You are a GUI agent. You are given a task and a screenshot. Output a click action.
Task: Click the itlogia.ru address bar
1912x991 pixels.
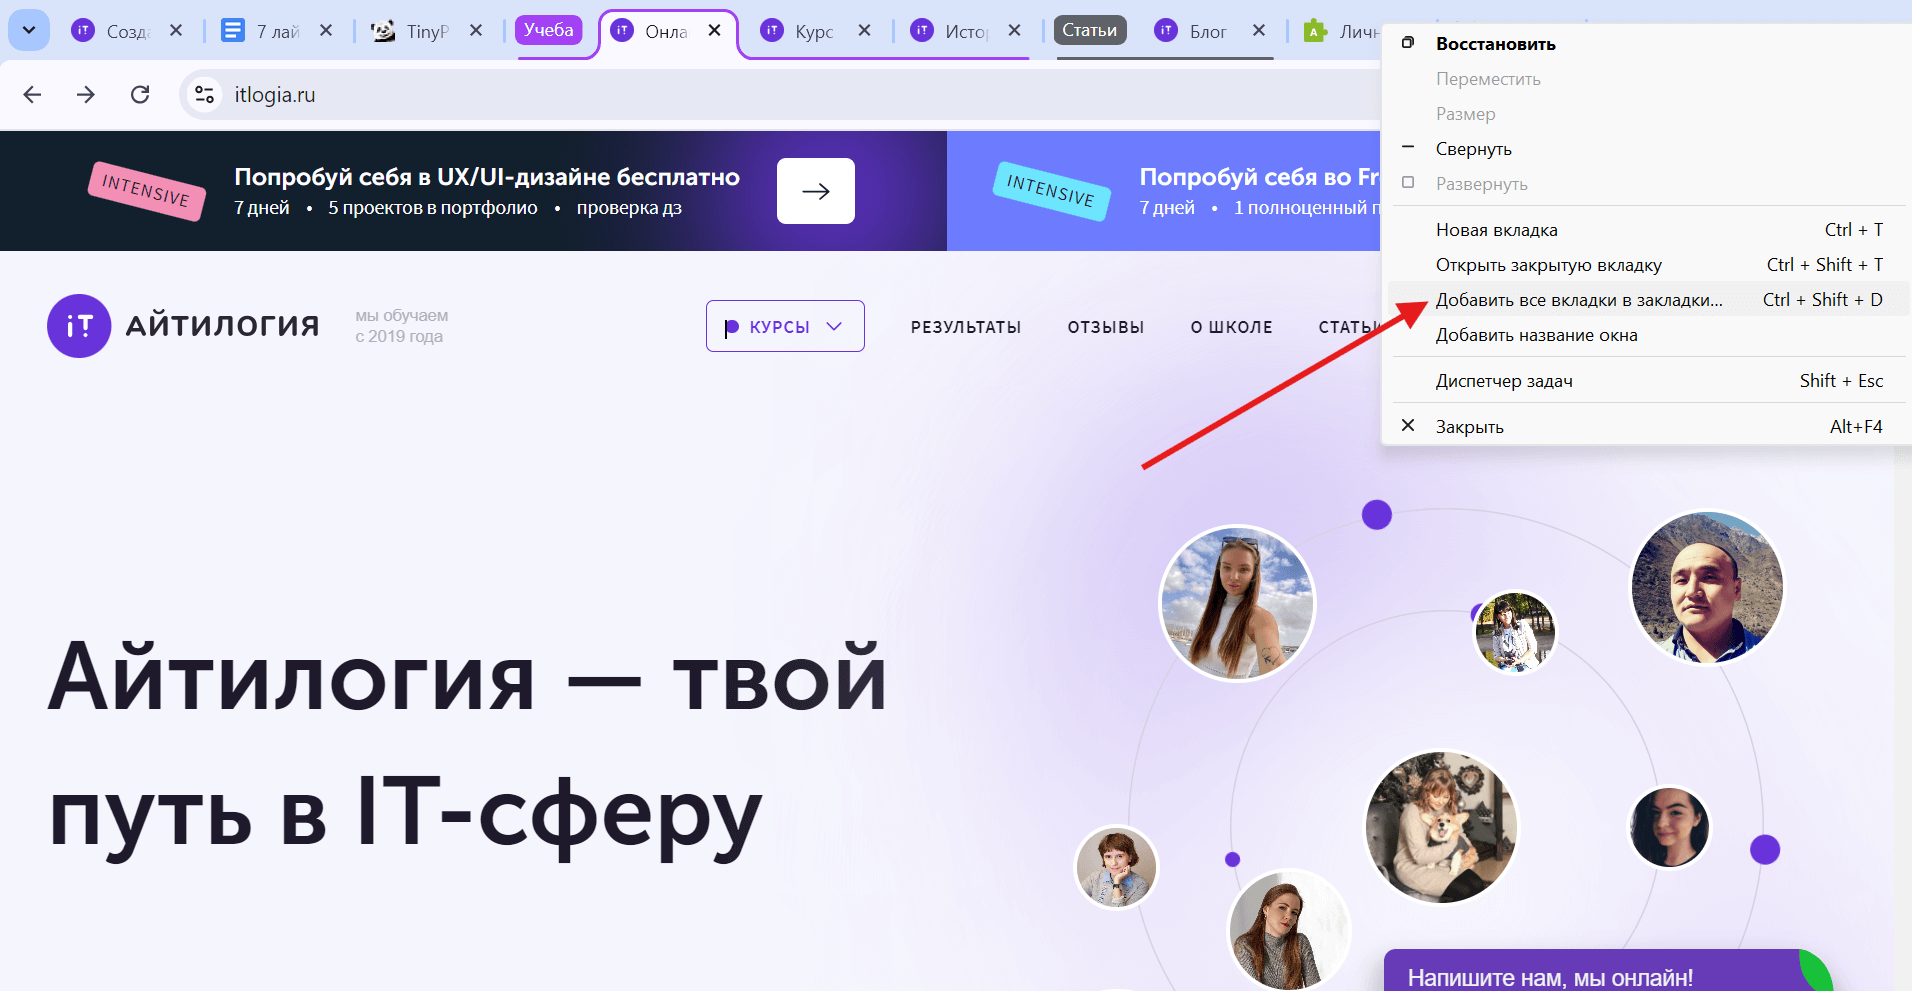click(780, 95)
